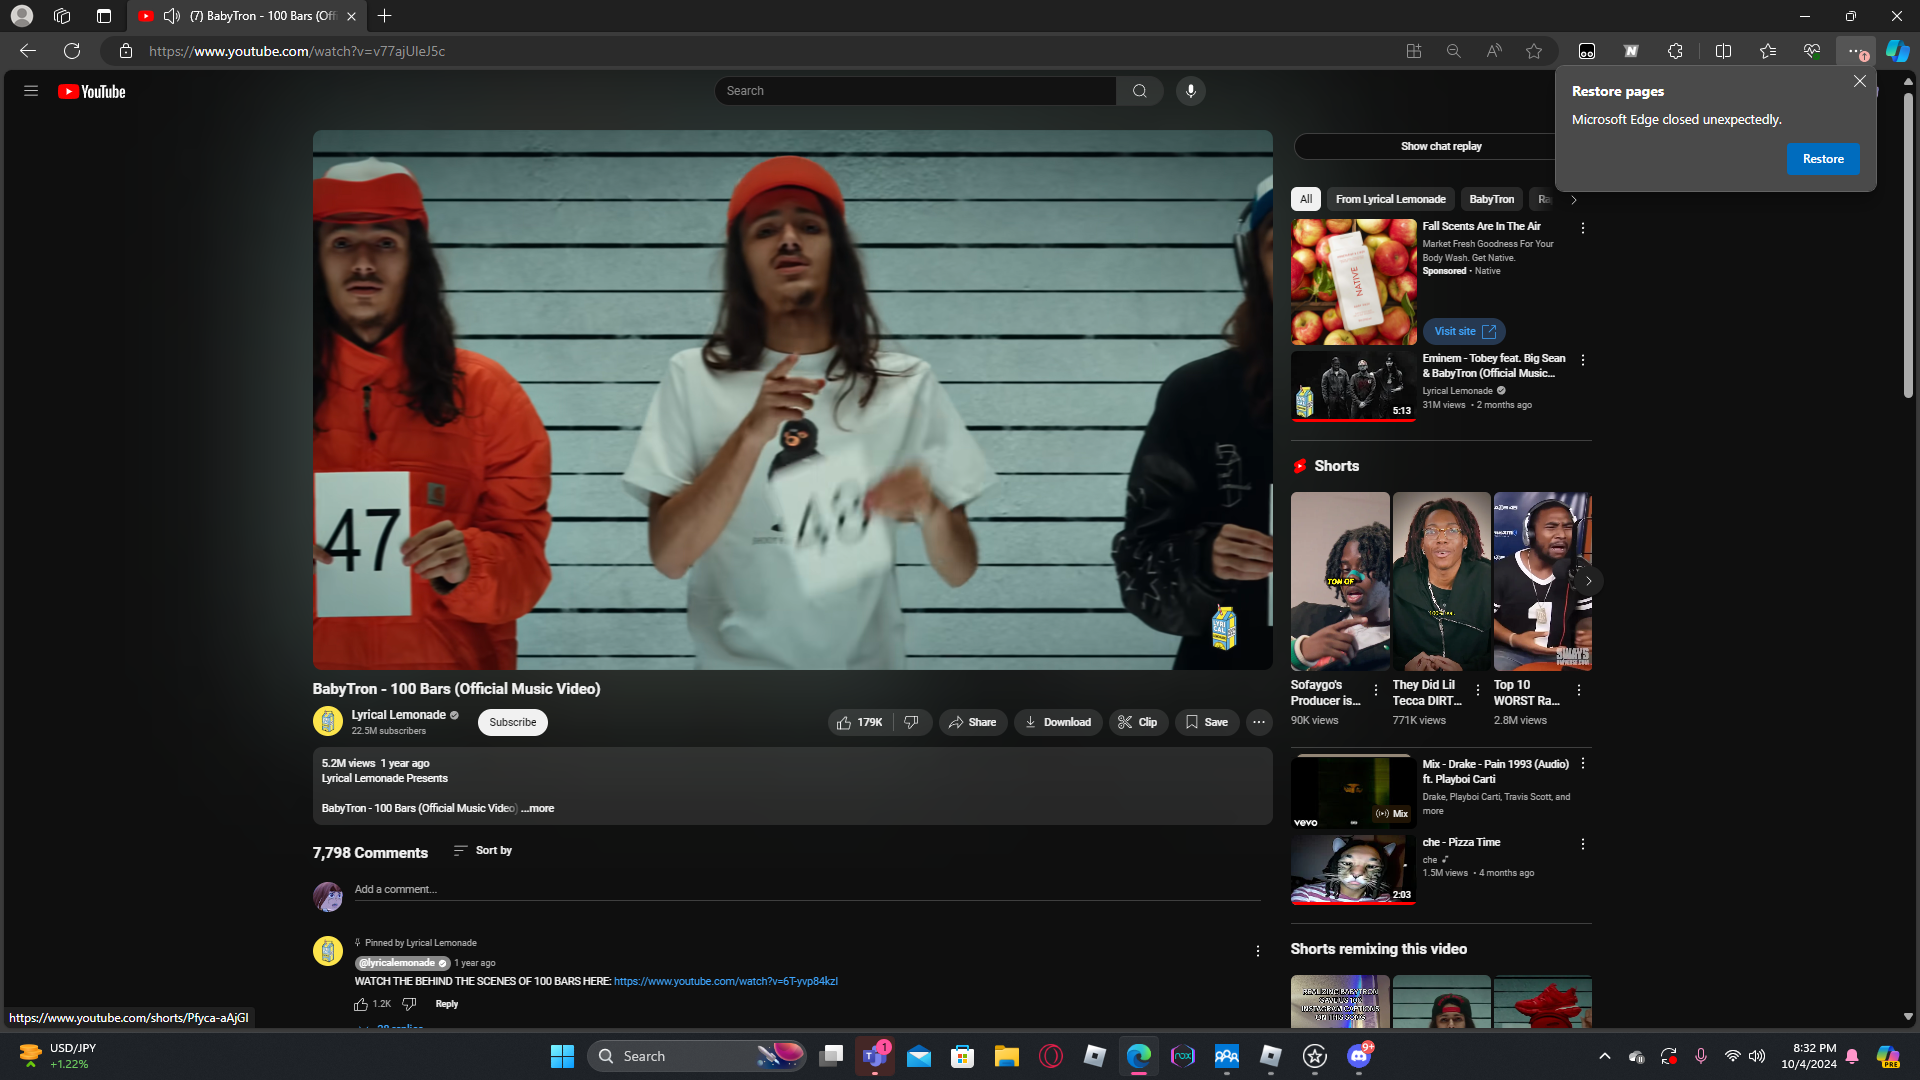The width and height of the screenshot is (1920, 1080).
Task: Open Discord from taskbar
Action: tap(1358, 1056)
